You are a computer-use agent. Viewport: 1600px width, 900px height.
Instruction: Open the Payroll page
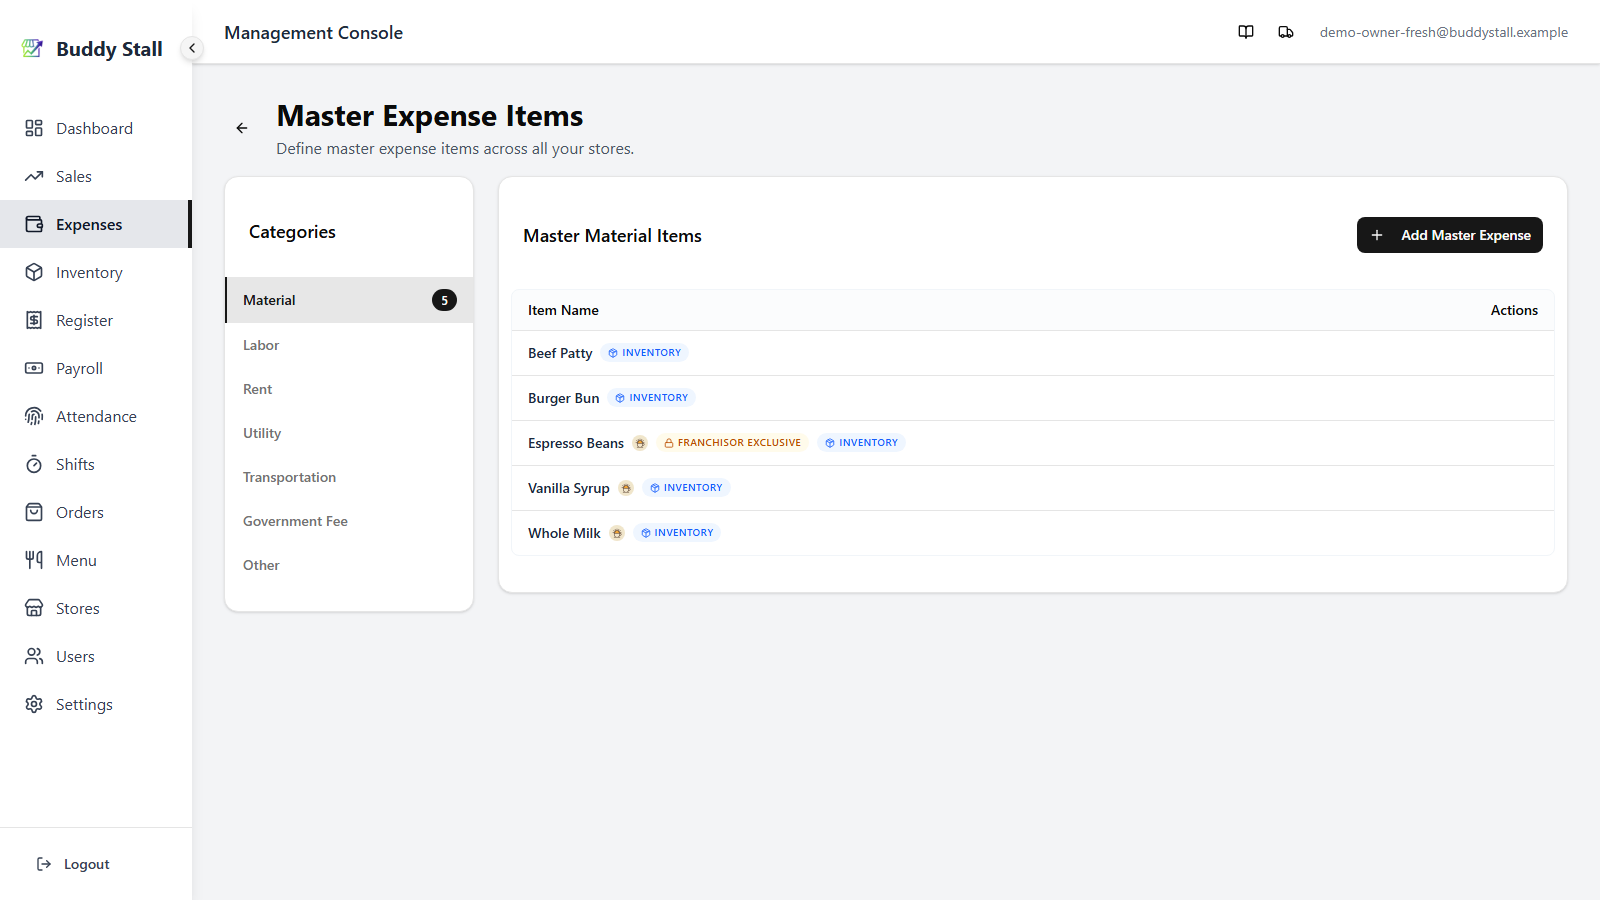point(95,368)
